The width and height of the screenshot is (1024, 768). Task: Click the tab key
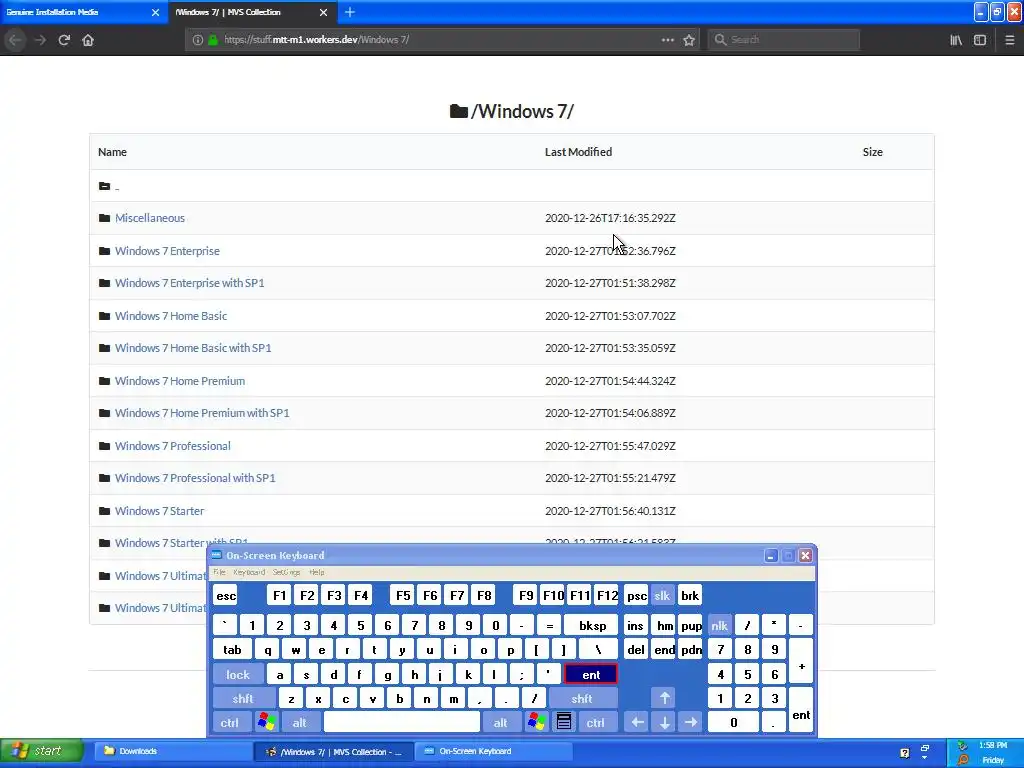tap(232, 650)
